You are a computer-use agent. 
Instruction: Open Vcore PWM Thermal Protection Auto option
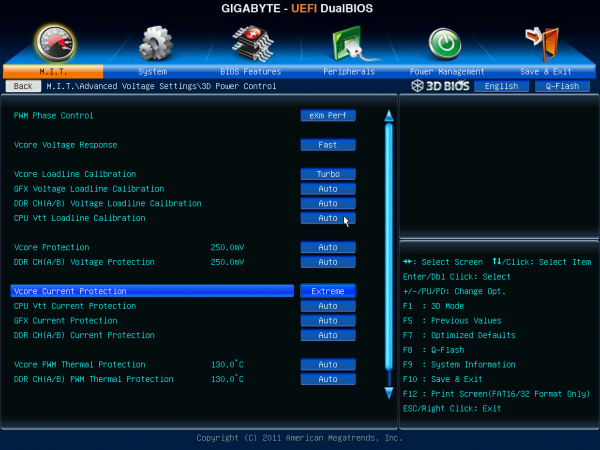[x=328, y=365]
